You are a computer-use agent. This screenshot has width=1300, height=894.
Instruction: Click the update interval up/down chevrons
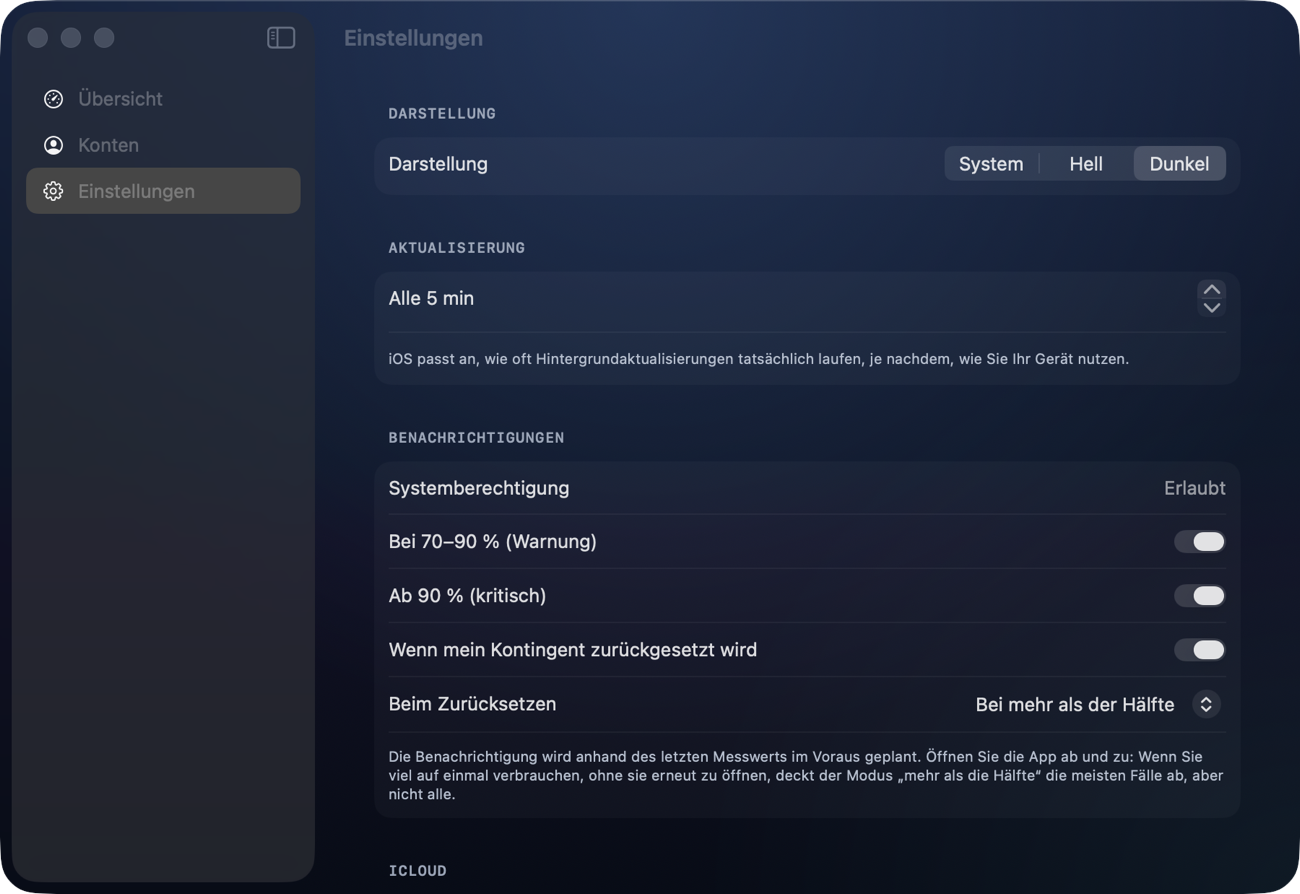point(1212,298)
